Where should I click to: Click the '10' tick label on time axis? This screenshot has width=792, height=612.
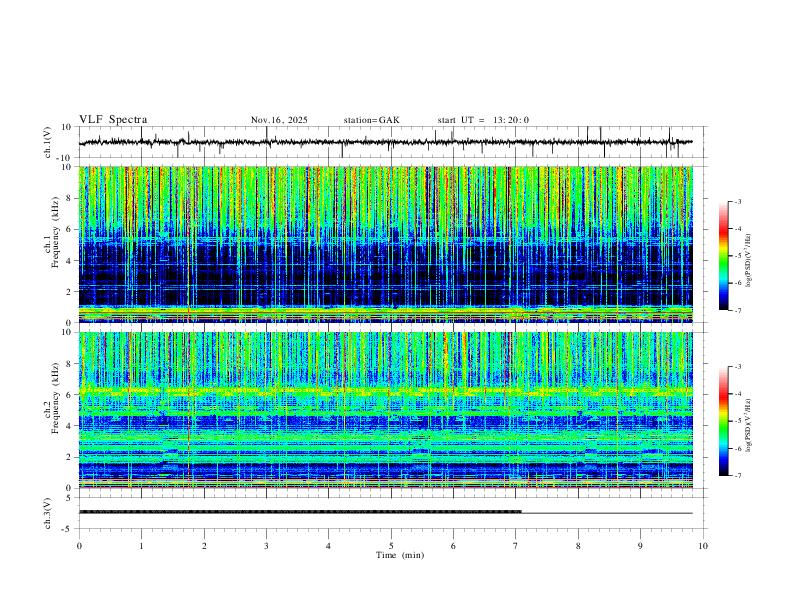703,546
